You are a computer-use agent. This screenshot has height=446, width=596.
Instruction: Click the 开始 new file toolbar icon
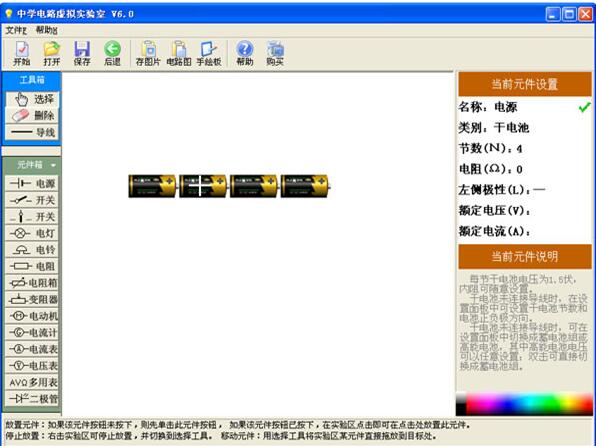[x=22, y=53]
